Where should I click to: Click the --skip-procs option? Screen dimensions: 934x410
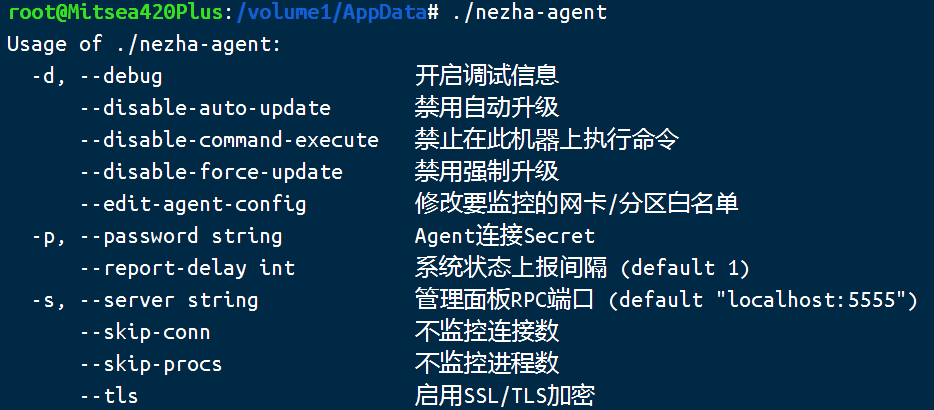tap(151, 364)
